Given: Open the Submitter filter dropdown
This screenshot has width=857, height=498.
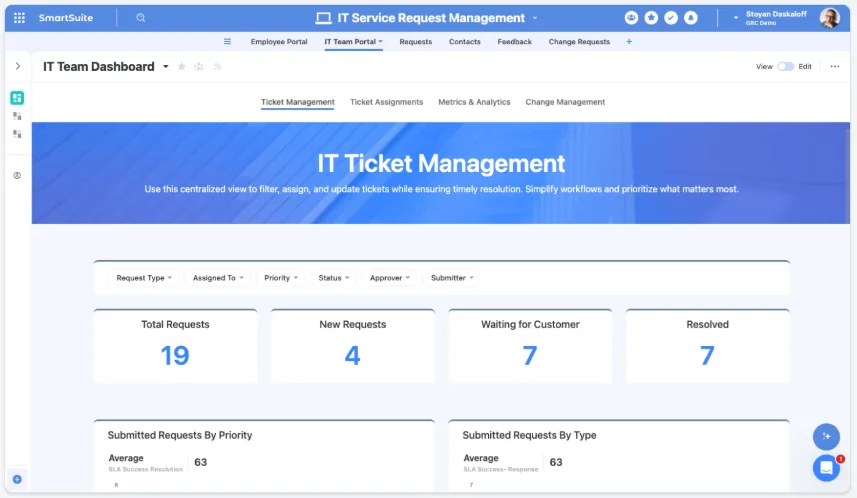Looking at the screenshot, I should (x=452, y=278).
